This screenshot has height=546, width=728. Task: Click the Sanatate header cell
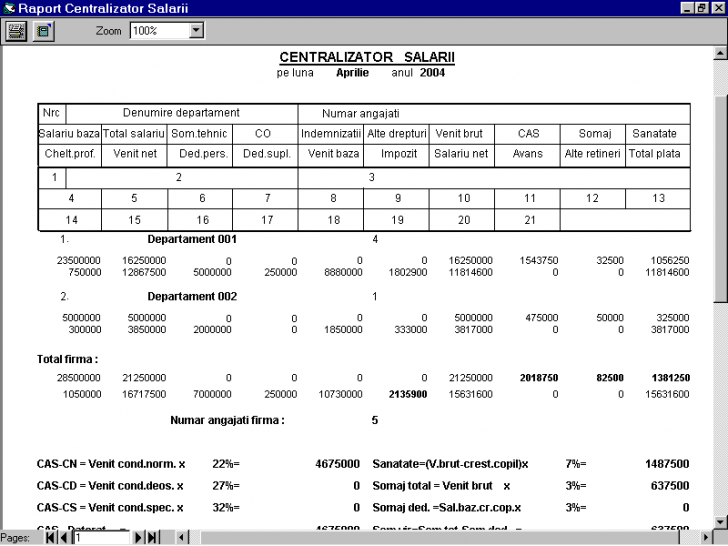coord(657,134)
